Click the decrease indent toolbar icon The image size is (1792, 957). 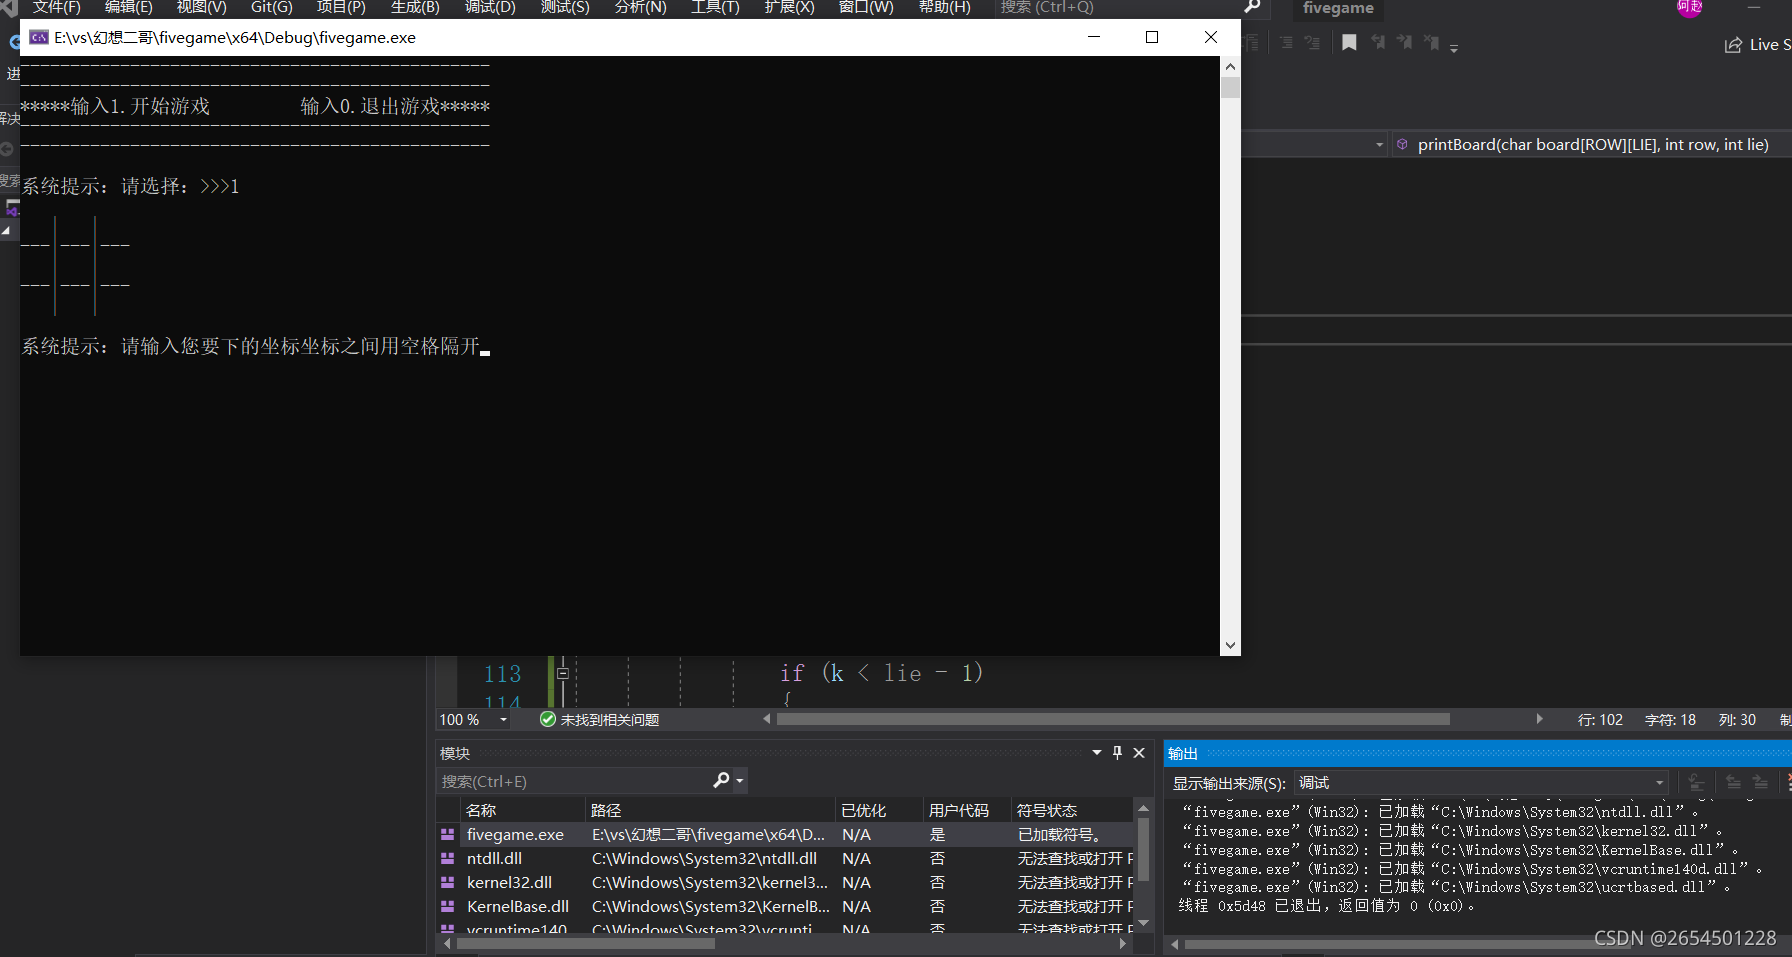tap(1287, 43)
